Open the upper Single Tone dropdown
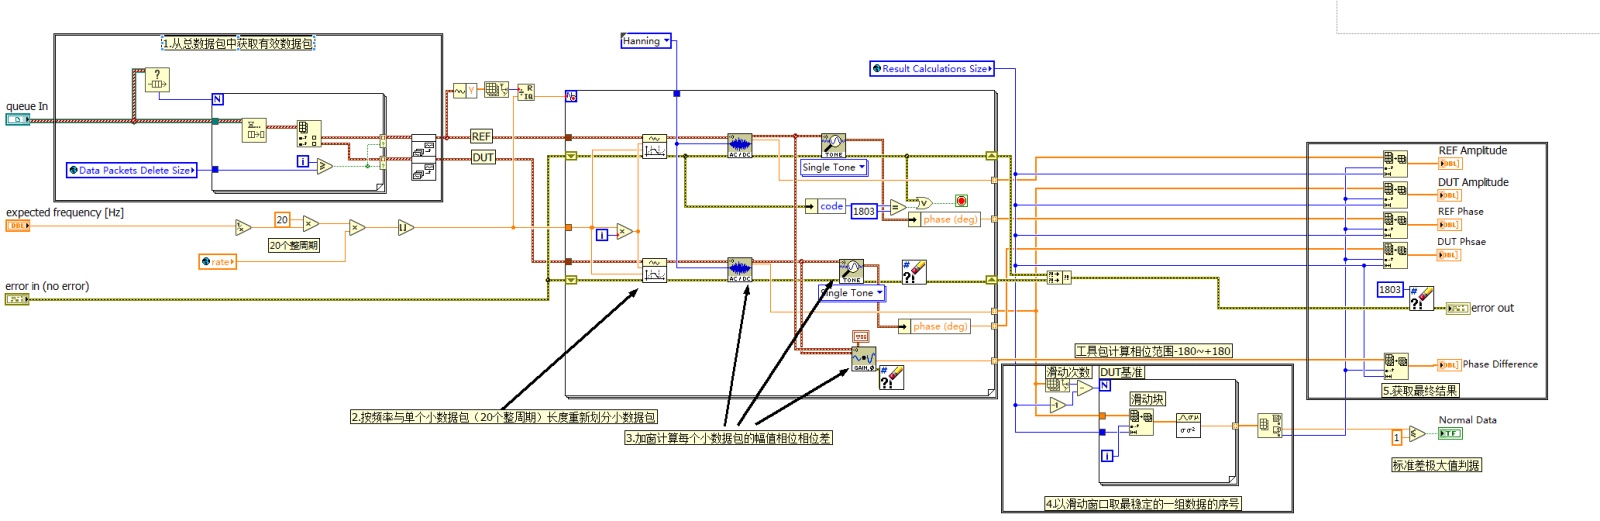Image resolution: width=1600 pixels, height=521 pixels. coord(833,168)
